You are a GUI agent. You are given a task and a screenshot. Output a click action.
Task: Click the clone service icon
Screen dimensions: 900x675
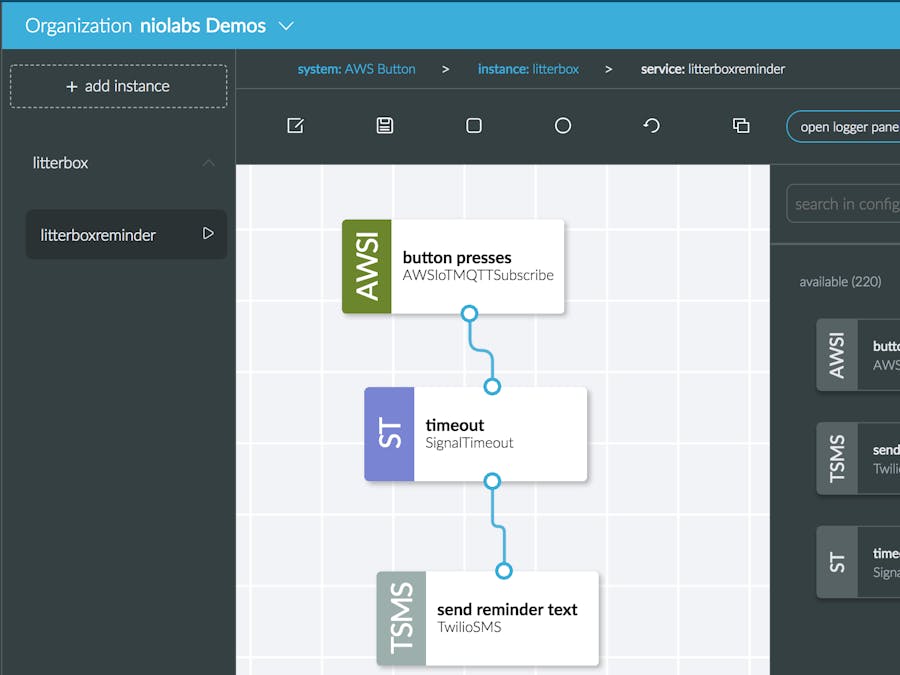741,125
